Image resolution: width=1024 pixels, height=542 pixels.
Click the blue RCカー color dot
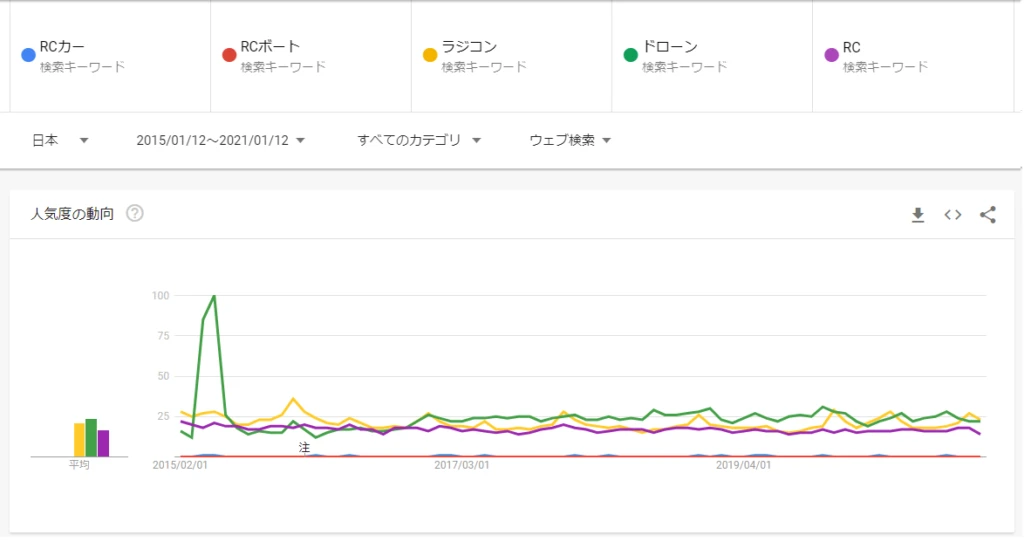[x=28, y=56]
